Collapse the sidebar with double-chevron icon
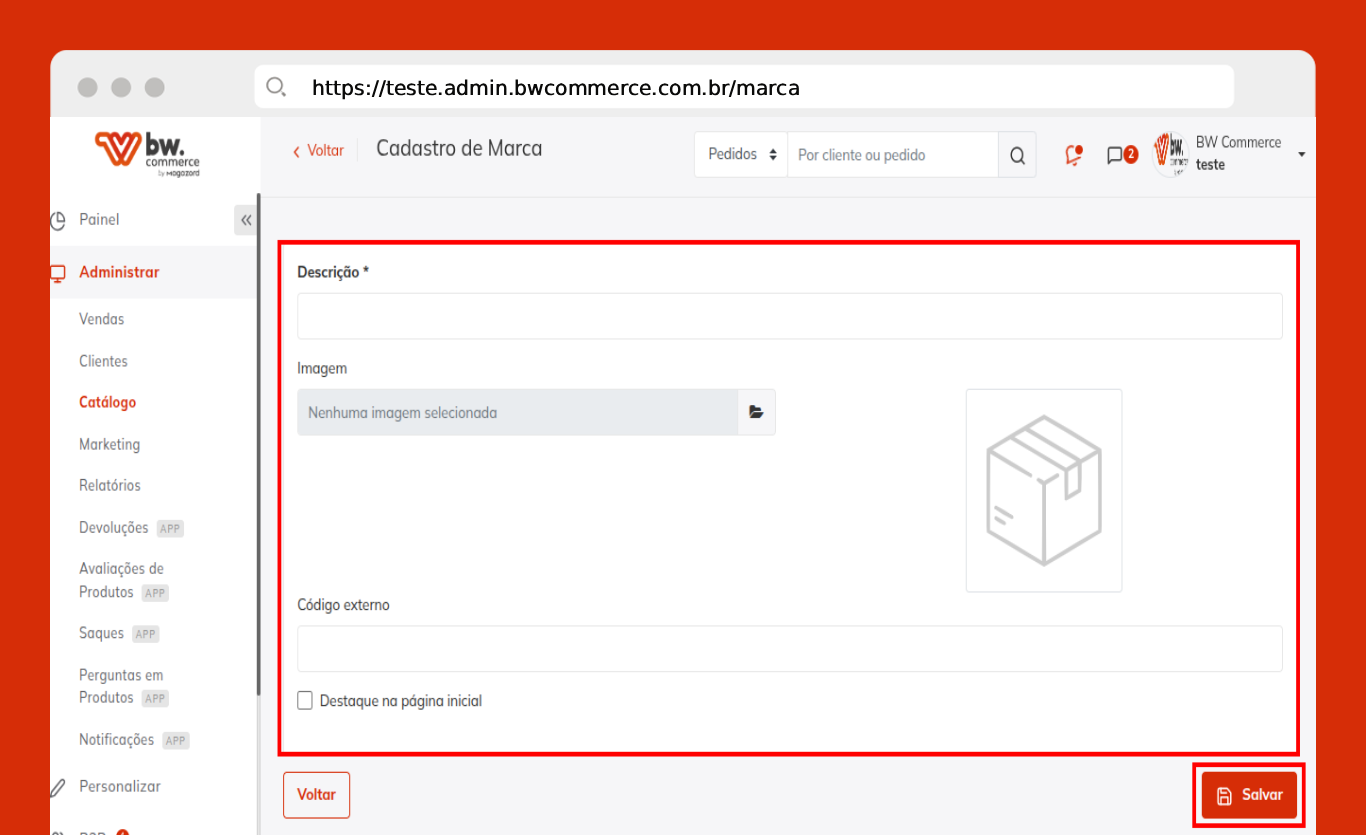Screen dimensions: 1366x835 (245, 220)
